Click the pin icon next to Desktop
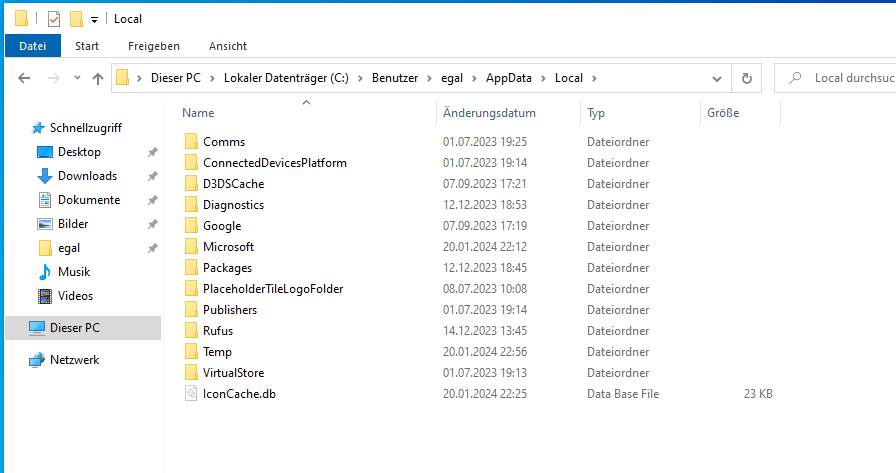896x473 pixels. 153,152
